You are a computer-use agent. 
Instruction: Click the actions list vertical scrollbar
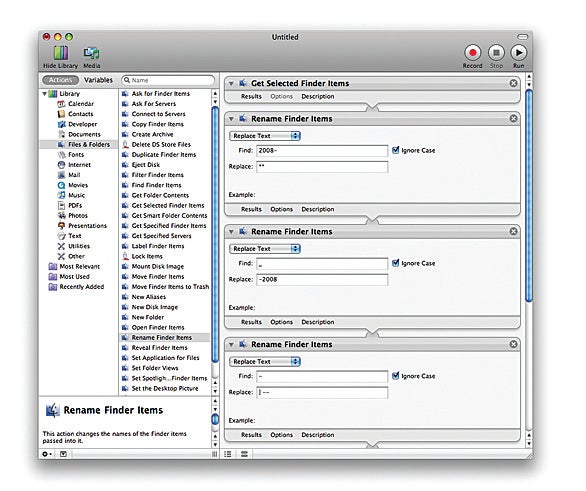click(215, 234)
